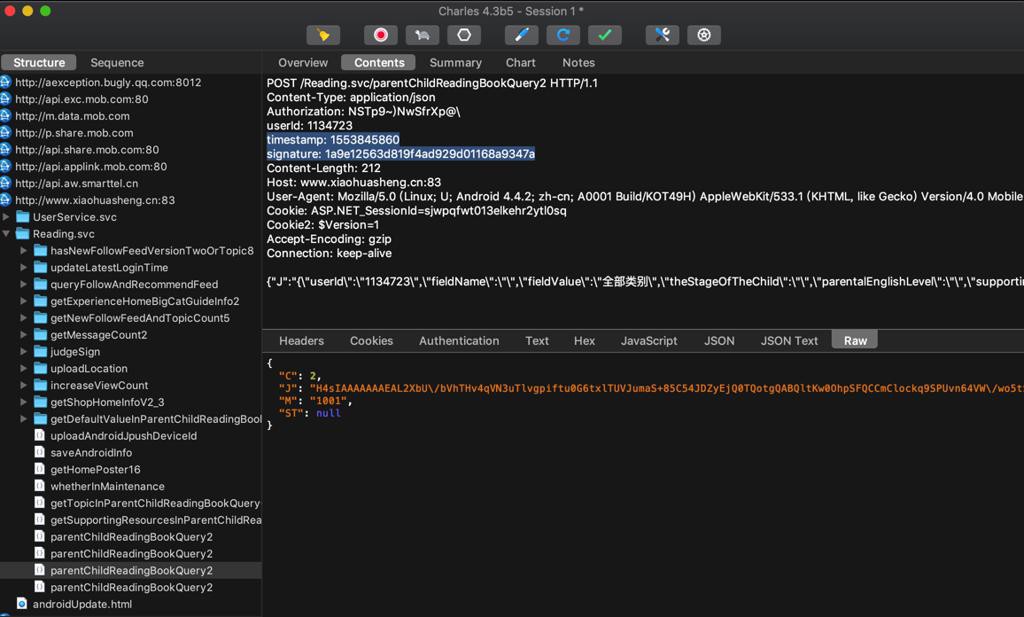Viewport: 1024px width, 617px height.
Task: Open the Settings gear icon
Action: (704, 35)
